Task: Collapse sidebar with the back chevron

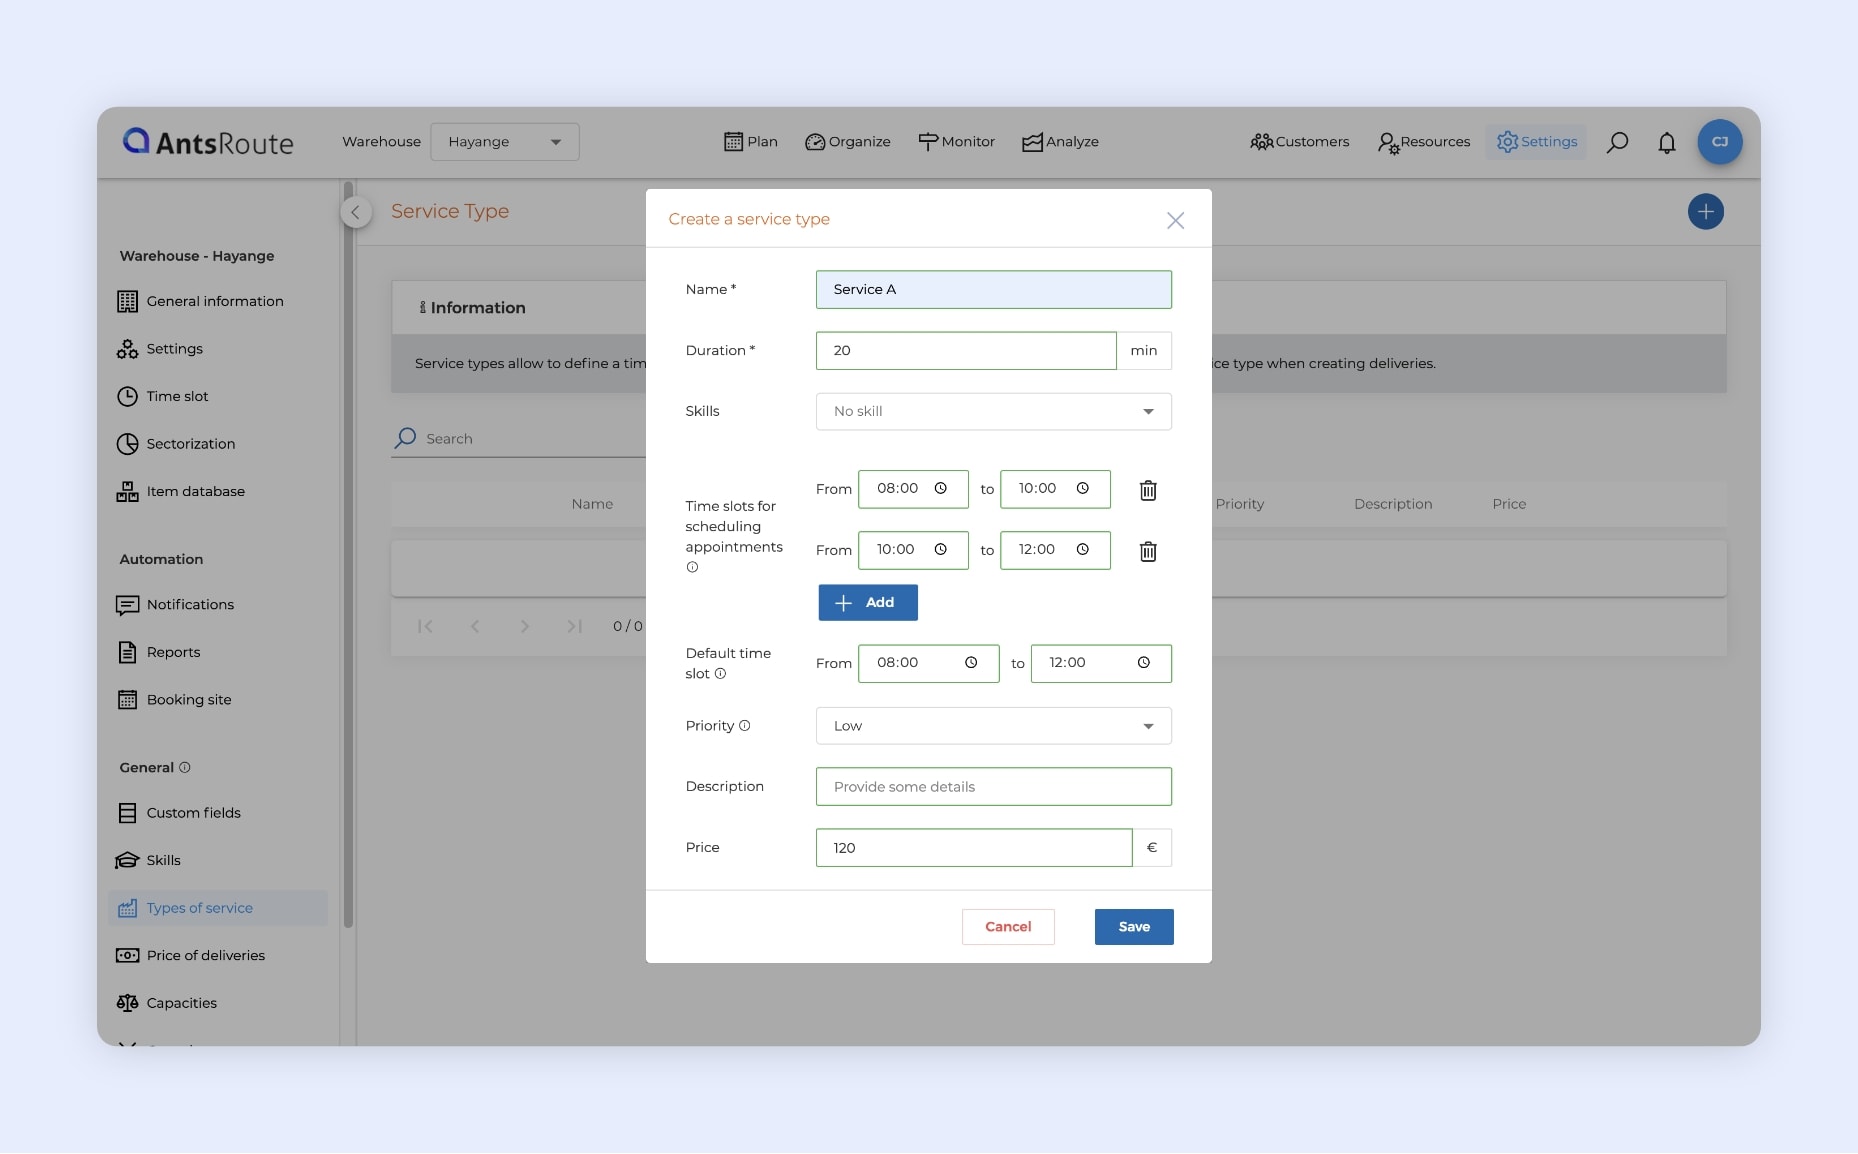Action: (x=355, y=212)
